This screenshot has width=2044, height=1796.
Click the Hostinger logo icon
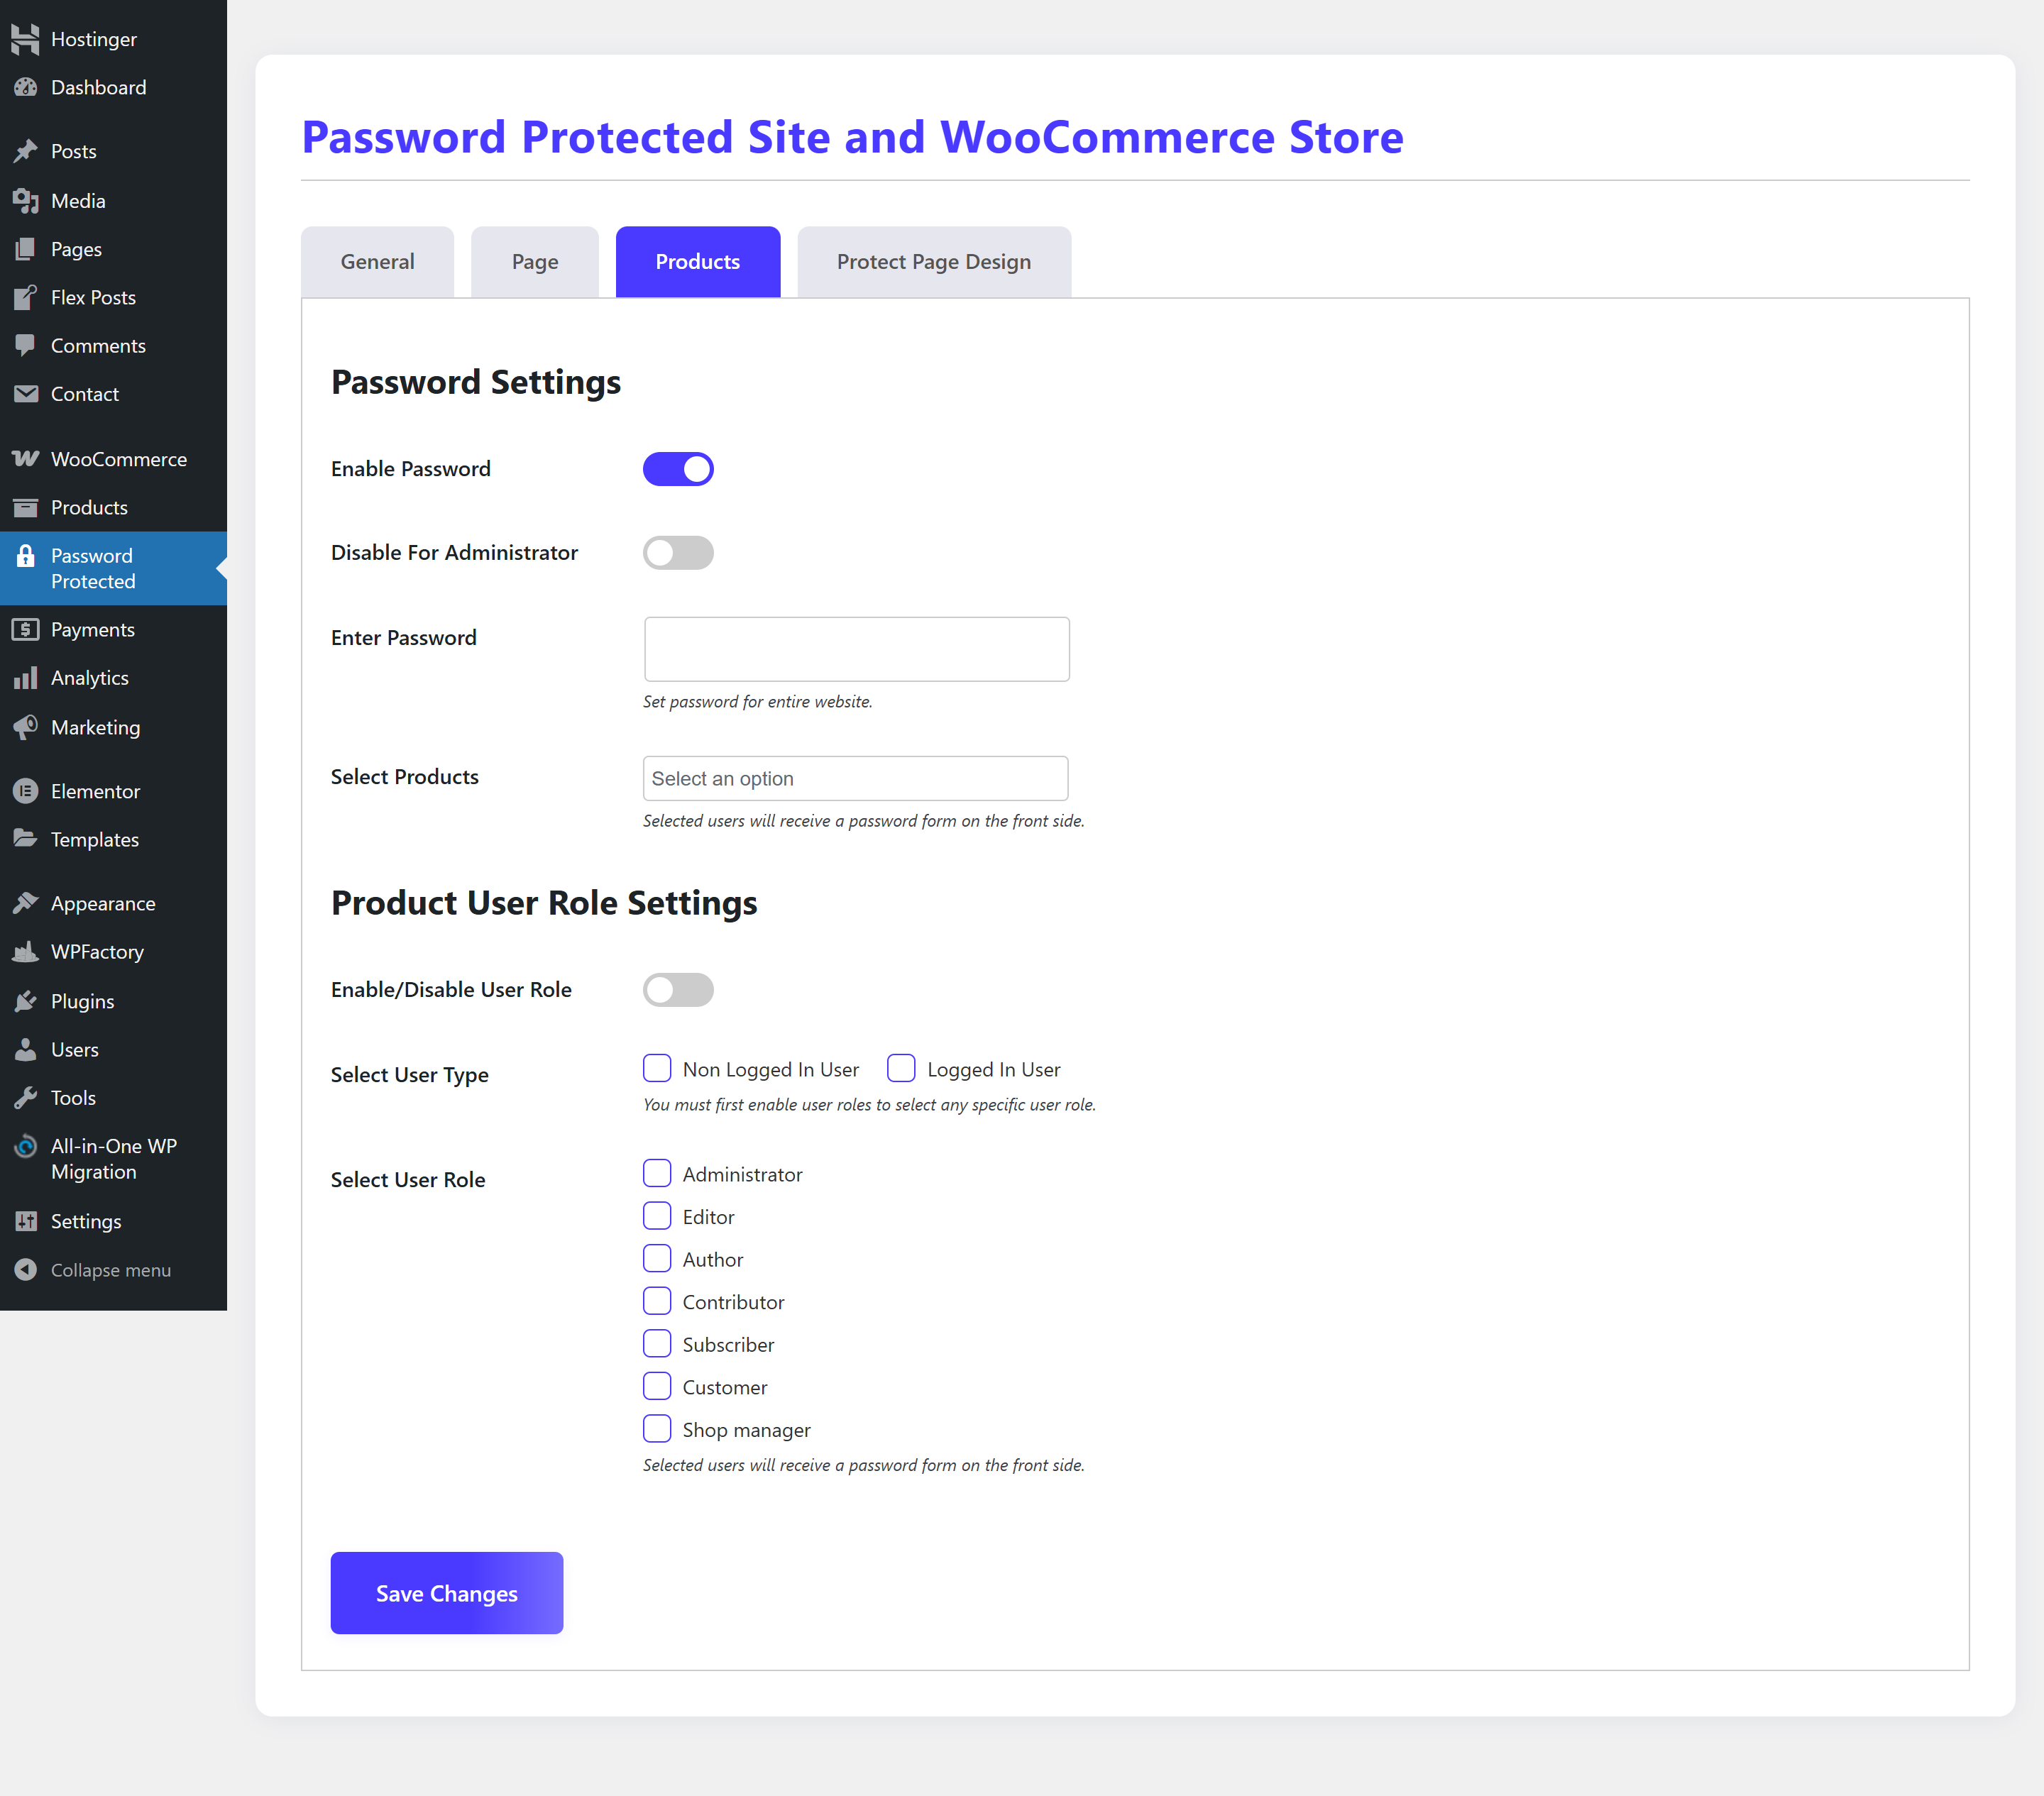26,39
